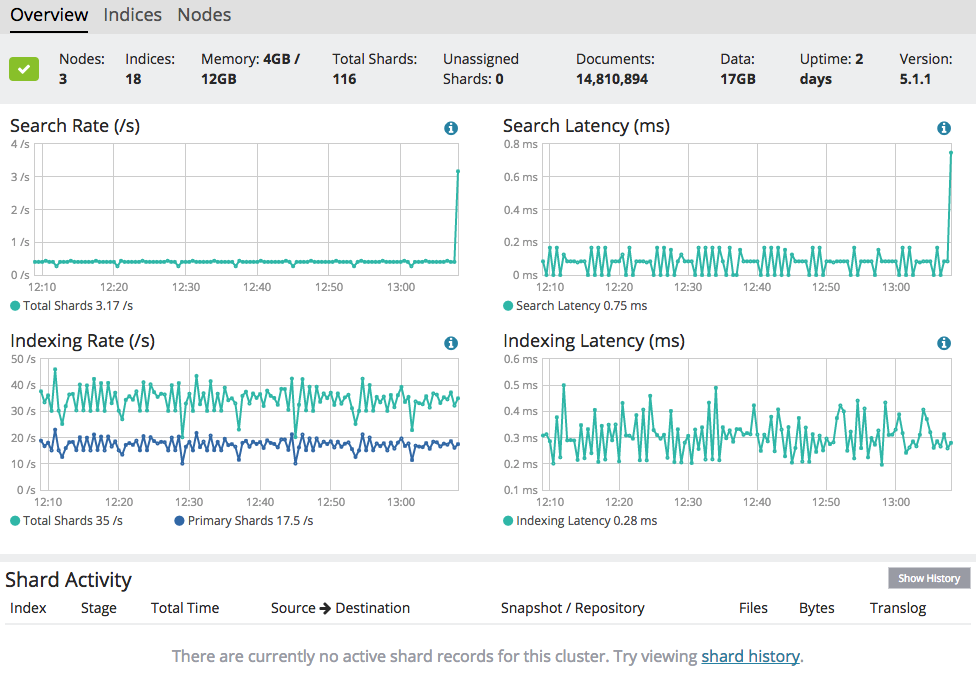The width and height of the screenshot is (976, 685).
Task: Click the Indexing Latency info icon
Action: (x=944, y=343)
